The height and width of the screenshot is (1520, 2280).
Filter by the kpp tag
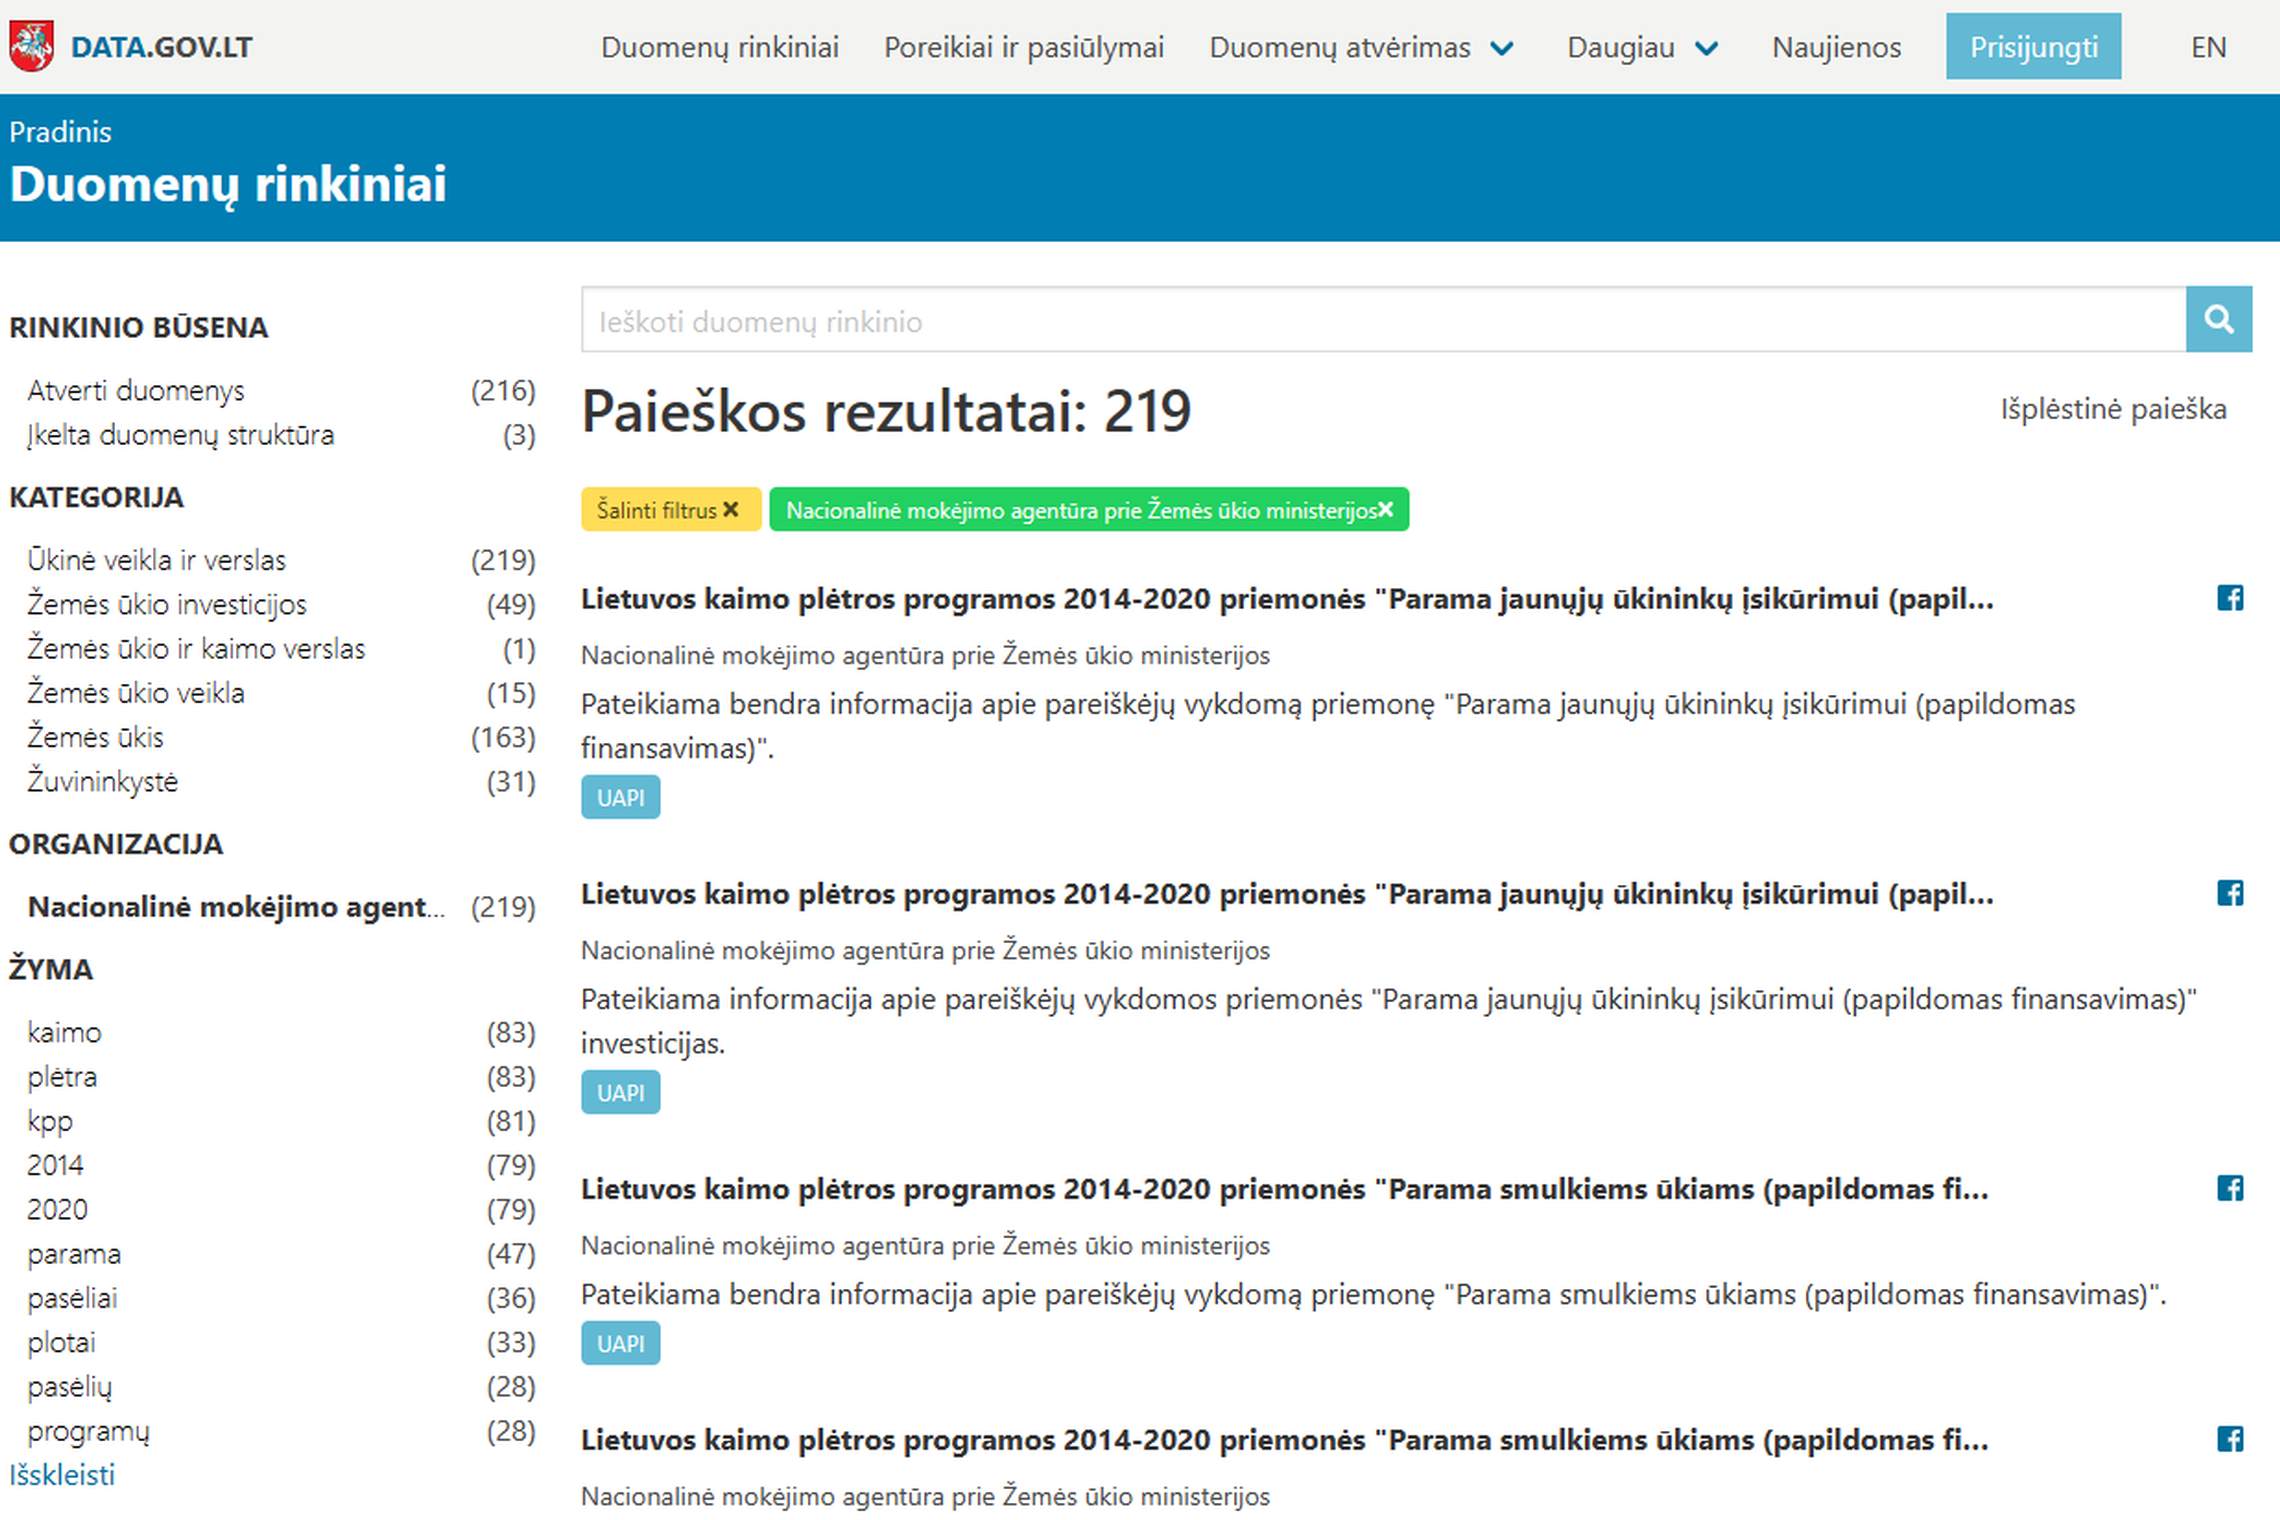(50, 1122)
